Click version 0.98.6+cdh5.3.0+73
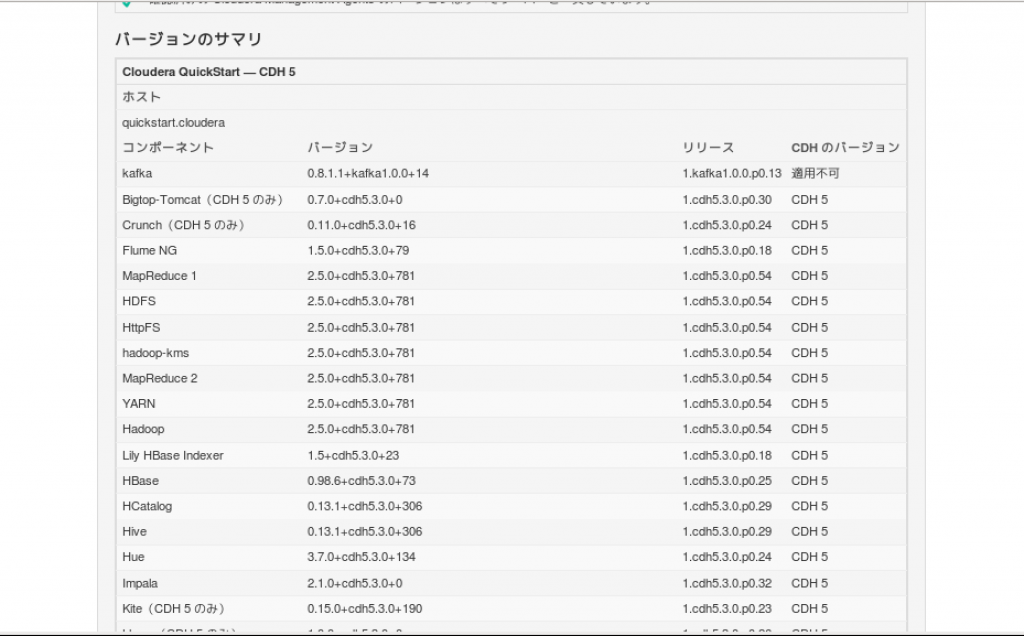Screen dimensions: 1024x636 [362, 481]
